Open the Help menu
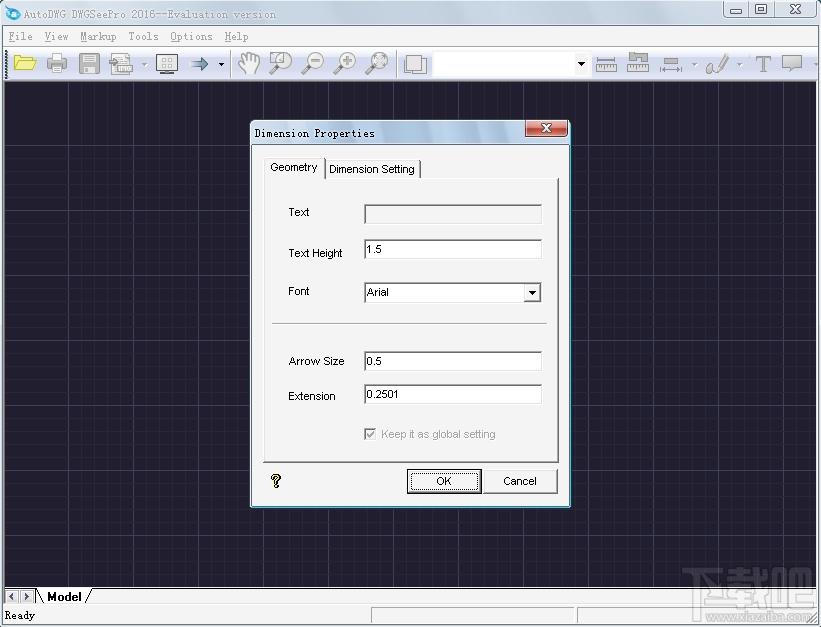The width and height of the screenshot is (821, 627). (236, 37)
